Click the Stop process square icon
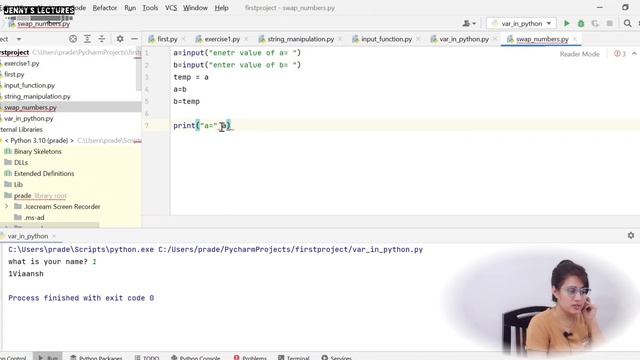 [609, 24]
